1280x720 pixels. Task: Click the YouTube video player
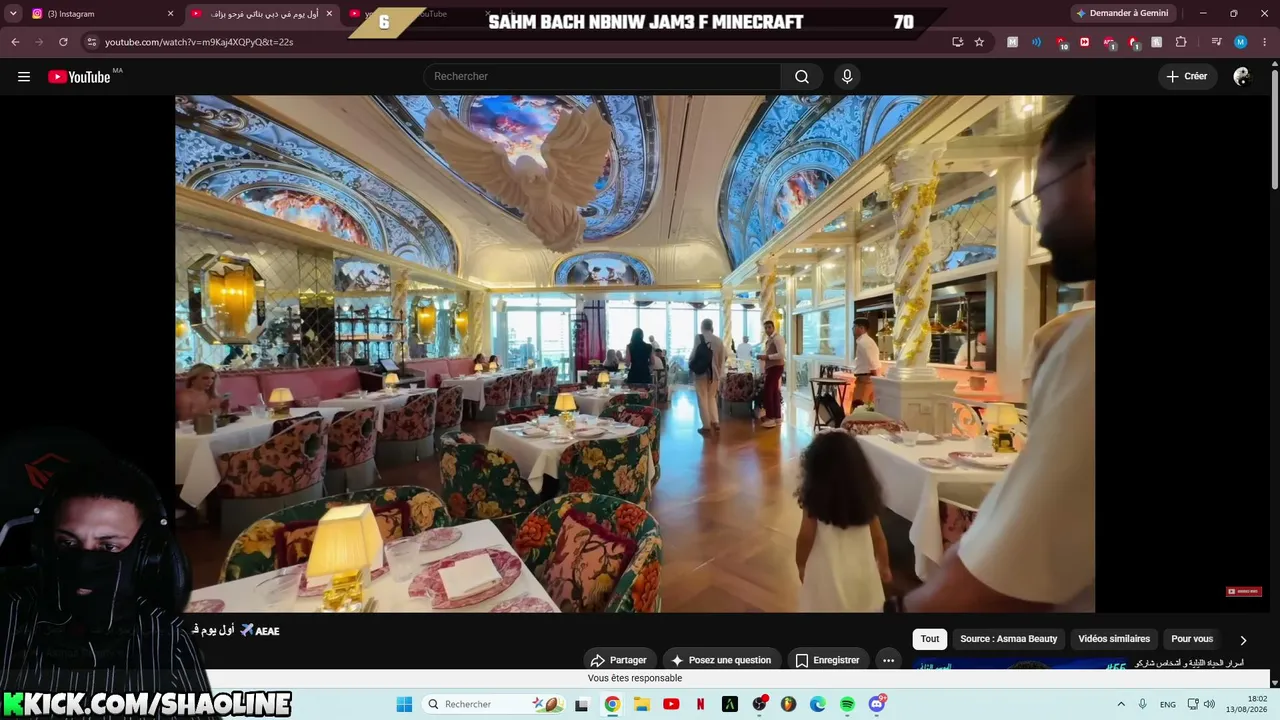click(x=635, y=354)
